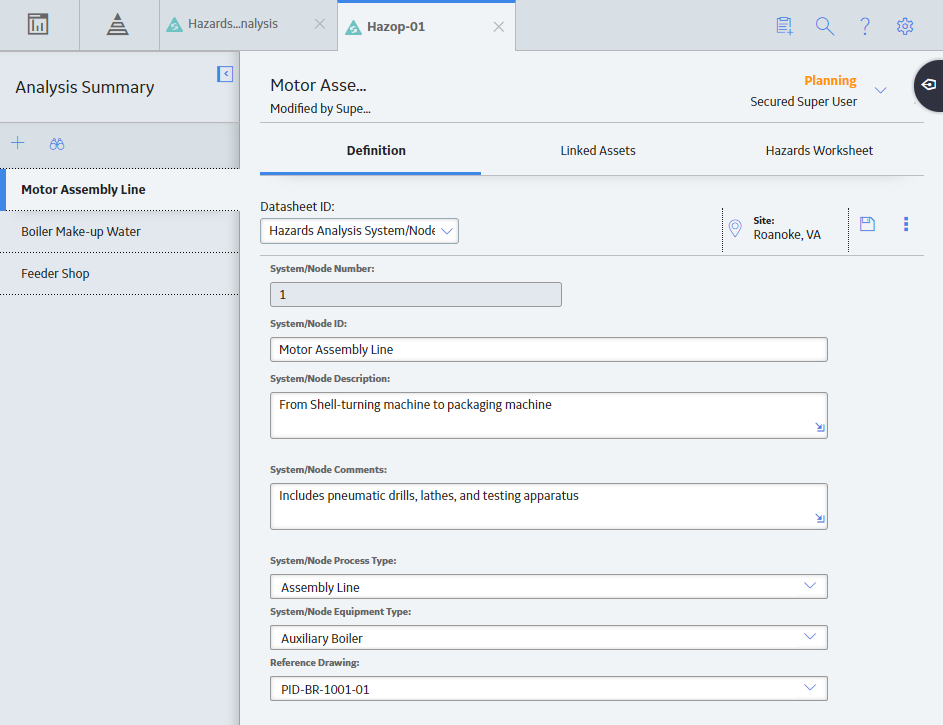943x725 pixels.
Task: Open the help question mark icon
Action: tap(865, 26)
